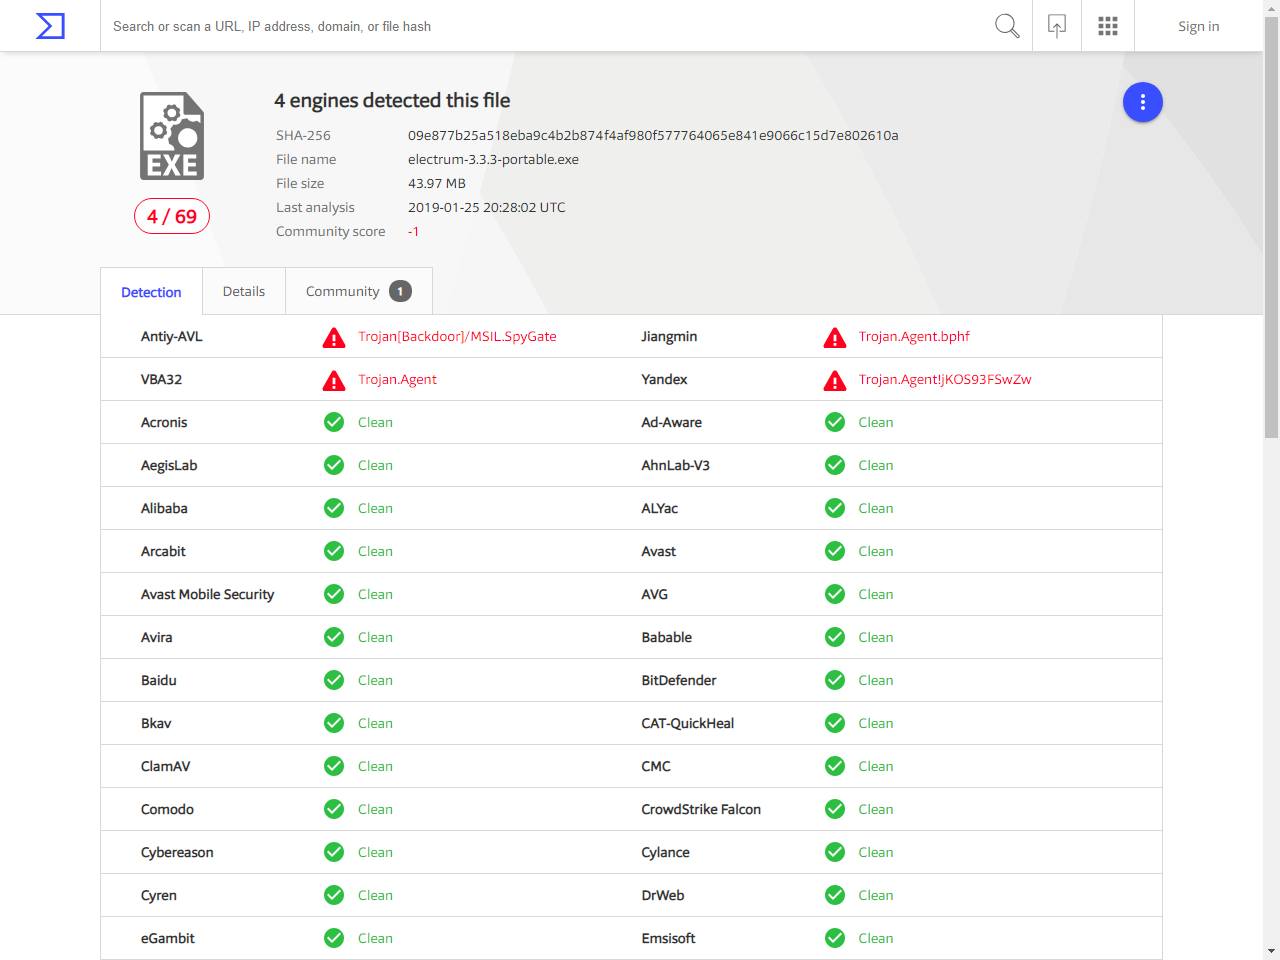The width and height of the screenshot is (1280, 960).
Task: Click the Bkav engine name
Action: (156, 723)
